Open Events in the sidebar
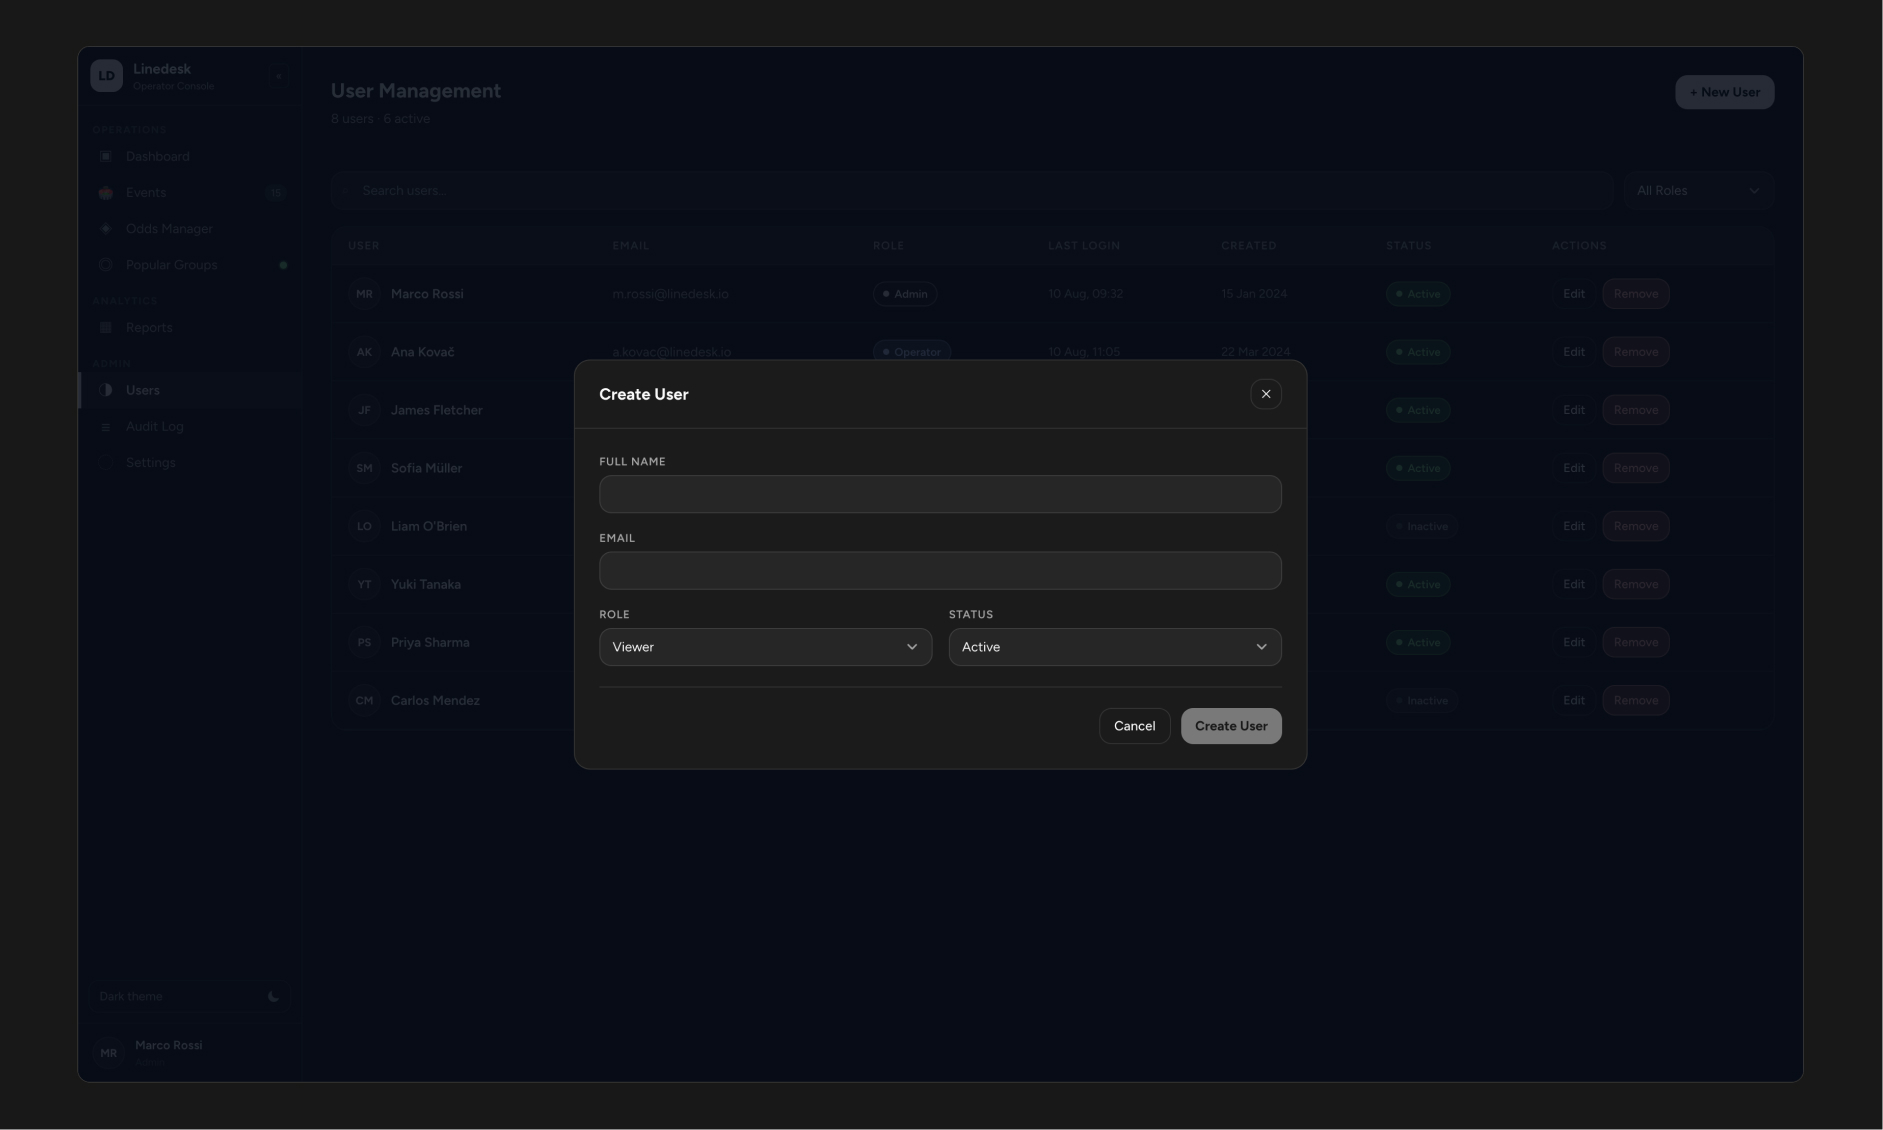This screenshot has height=1130, width=1883. [x=189, y=193]
